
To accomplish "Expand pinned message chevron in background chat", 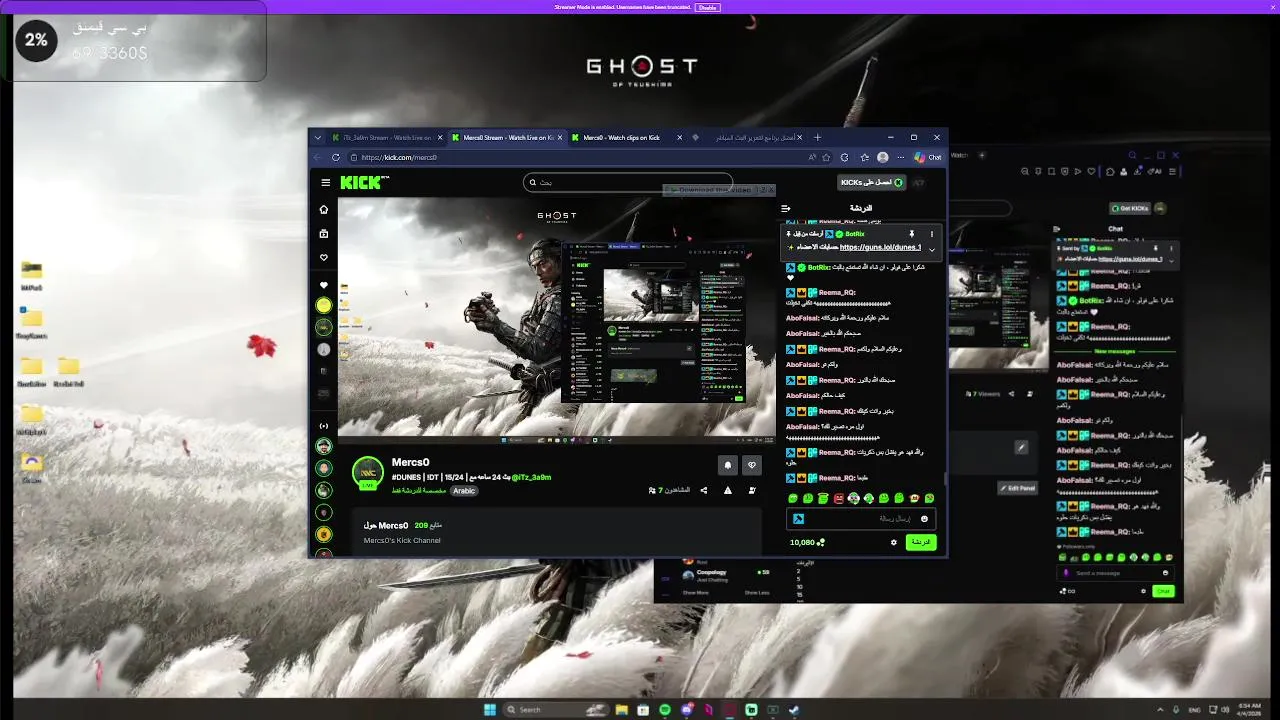I will 1169,261.
